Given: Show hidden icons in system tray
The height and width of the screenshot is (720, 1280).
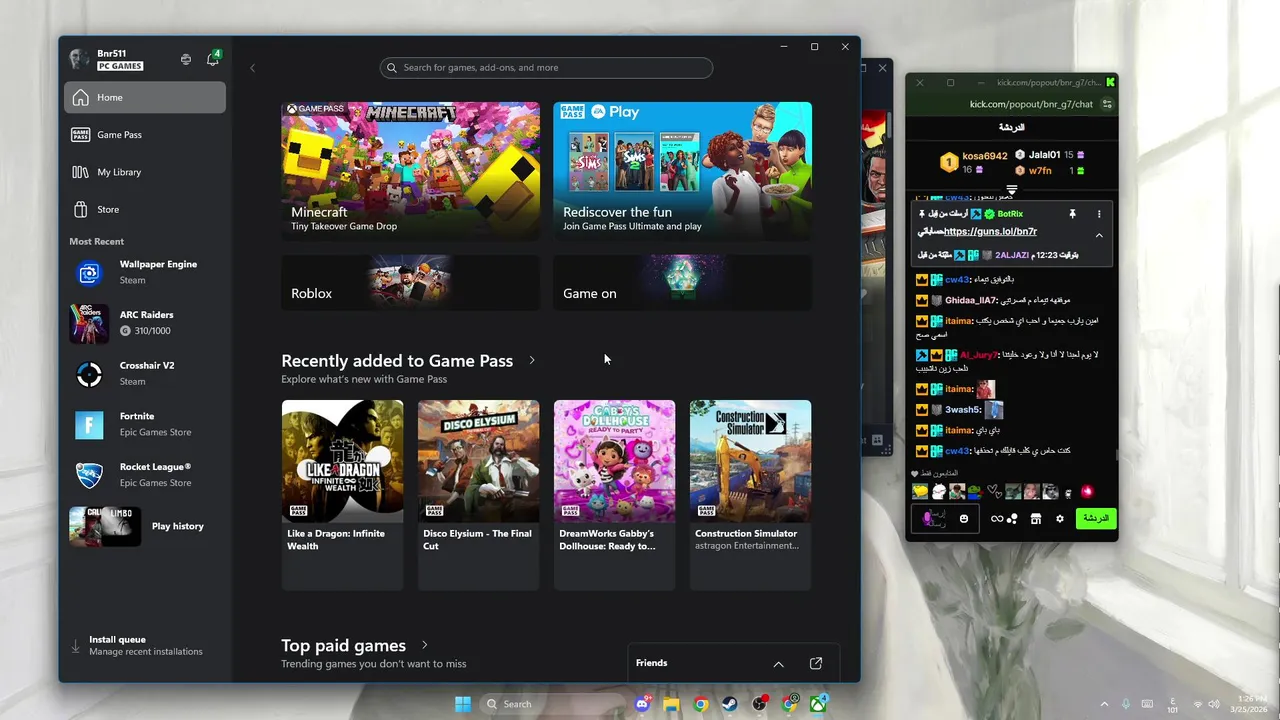Looking at the screenshot, I should coord(1104,704).
